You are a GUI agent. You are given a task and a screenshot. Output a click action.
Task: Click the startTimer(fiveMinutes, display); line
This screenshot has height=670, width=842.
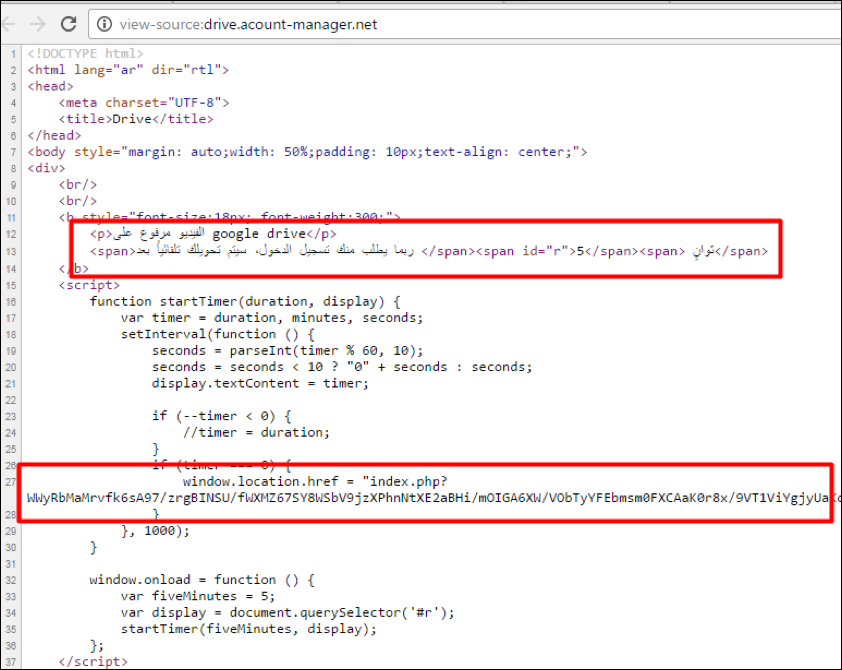click(x=249, y=629)
